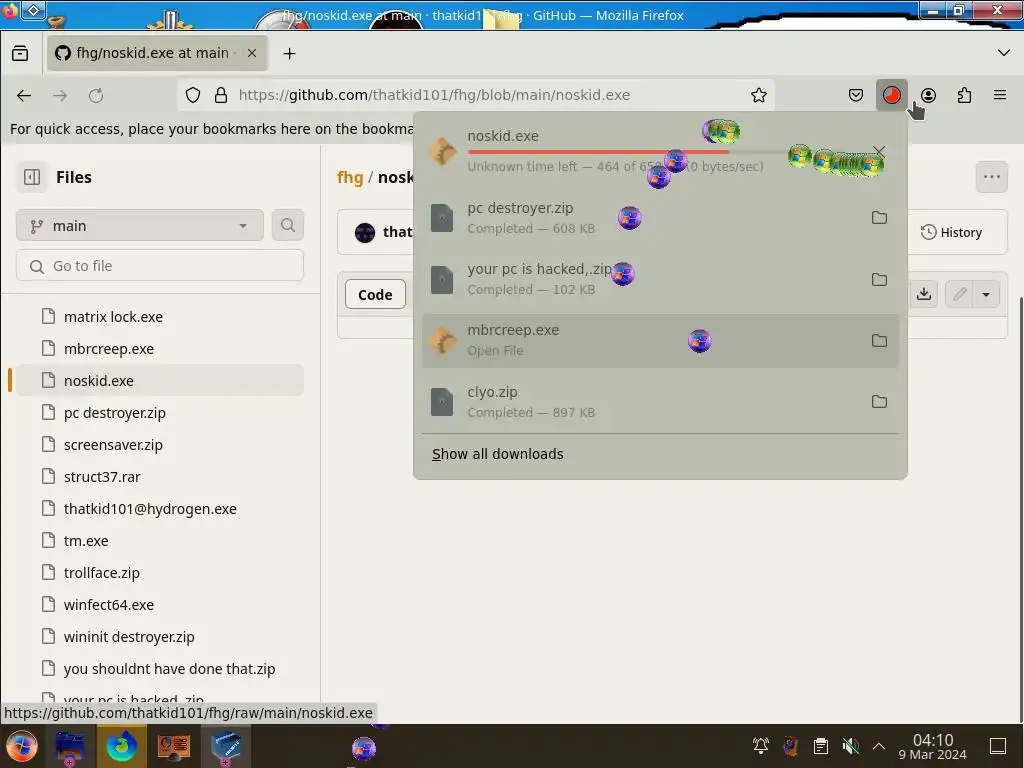1024x768 pixels.
Task: Click the file search magnifier button
Action: 287,226
